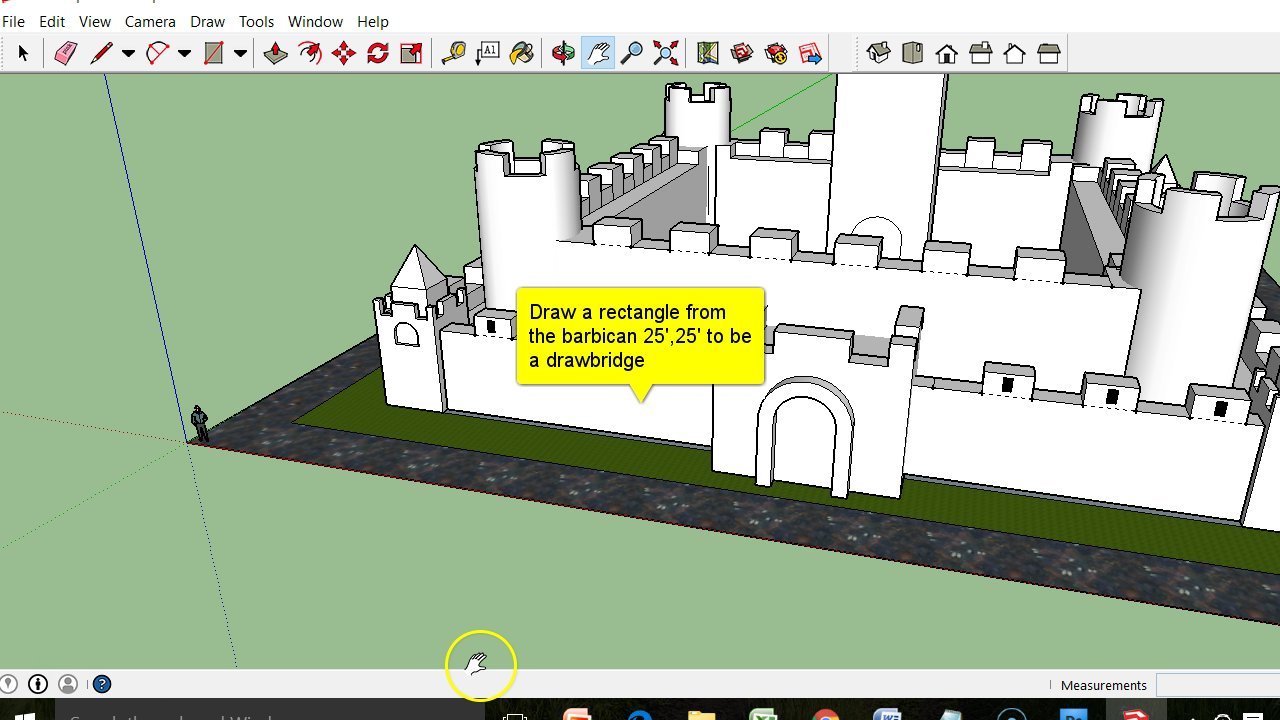Image resolution: width=1280 pixels, height=720 pixels.
Task: Select the Select arrow tool
Action: point(23,53)
